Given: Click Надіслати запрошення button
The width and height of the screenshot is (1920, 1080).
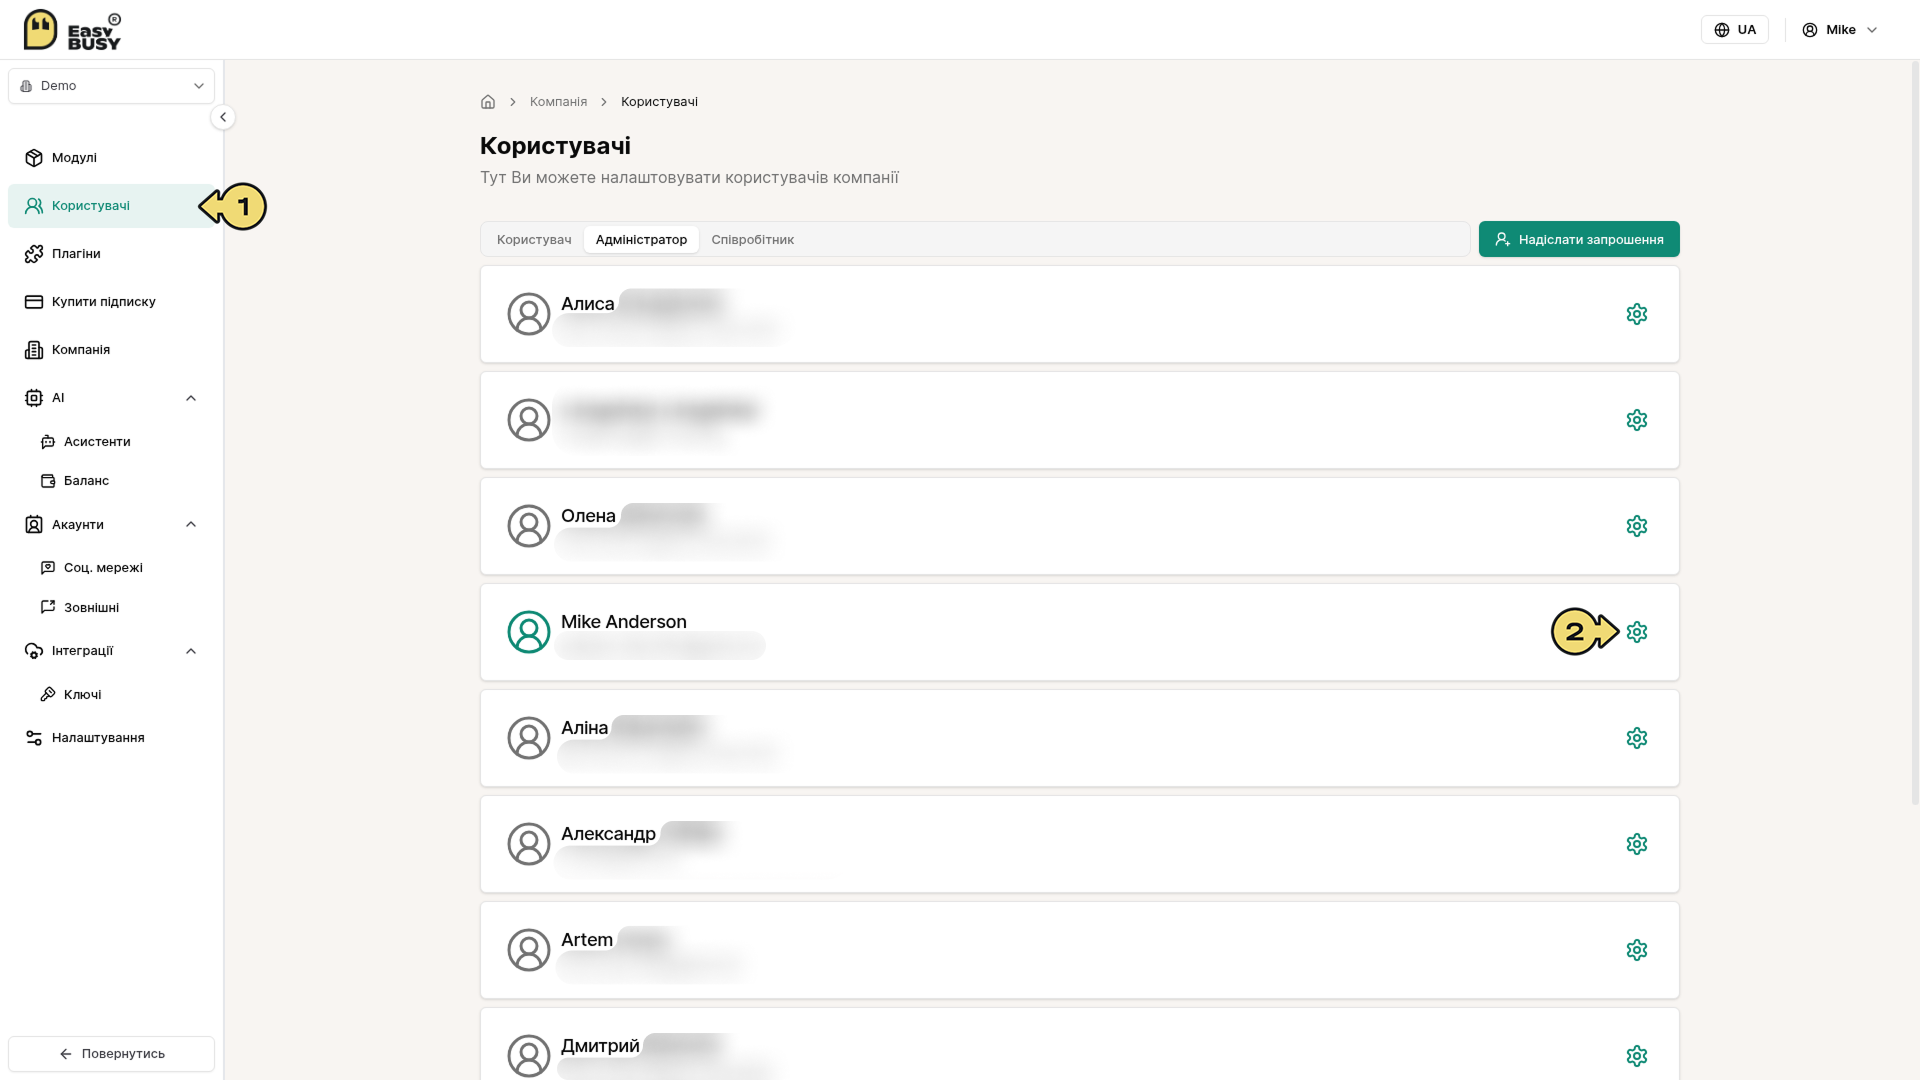Looking at the screenshot, I should (1579, 239).
